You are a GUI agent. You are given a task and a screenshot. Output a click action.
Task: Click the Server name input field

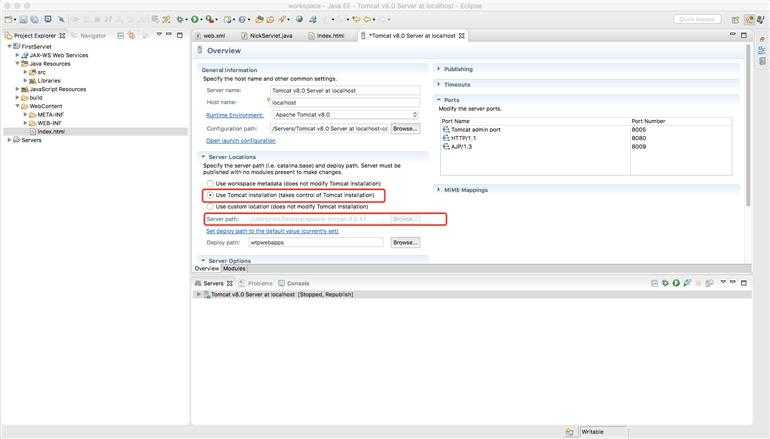point(345,91)
